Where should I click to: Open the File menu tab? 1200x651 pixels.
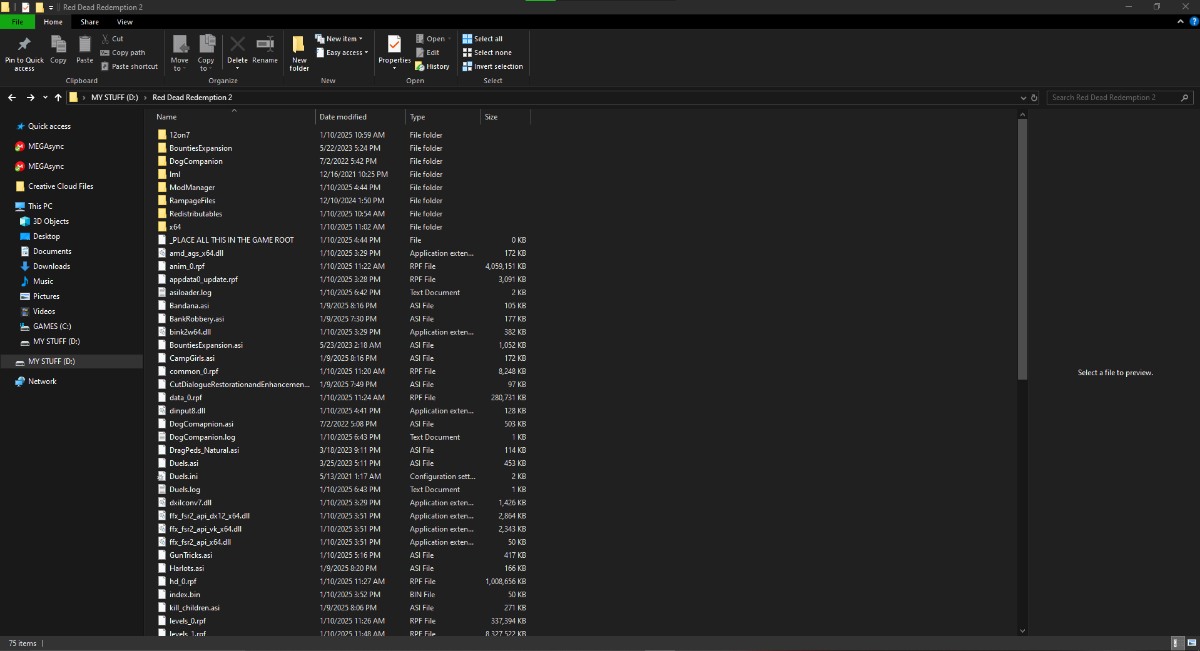17,21
